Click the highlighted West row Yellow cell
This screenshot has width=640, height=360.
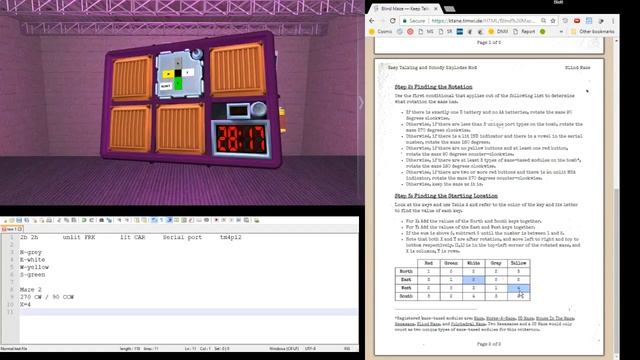pyautogui.click(x=518, y=288)
